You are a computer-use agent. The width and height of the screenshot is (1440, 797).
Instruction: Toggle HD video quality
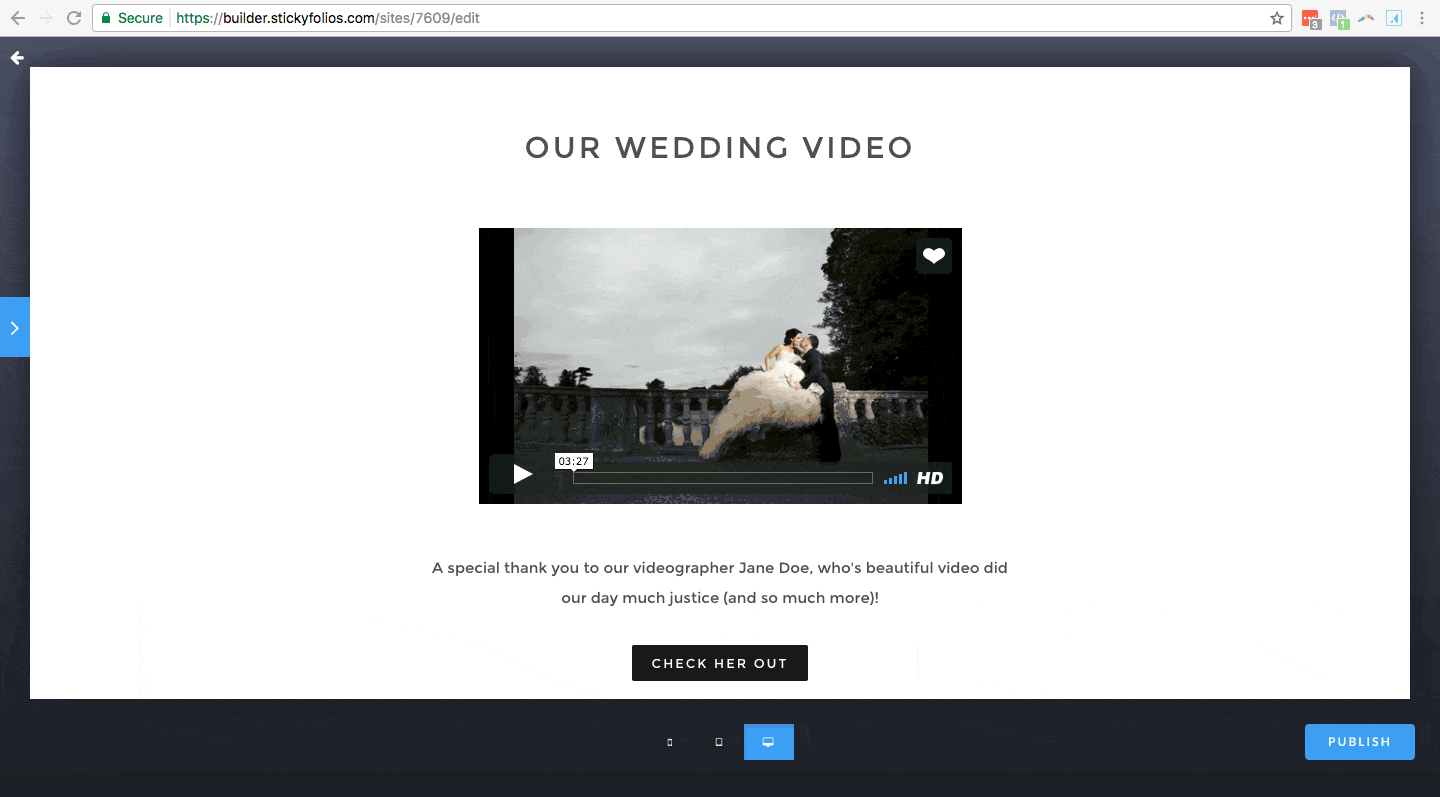(930, 478)
